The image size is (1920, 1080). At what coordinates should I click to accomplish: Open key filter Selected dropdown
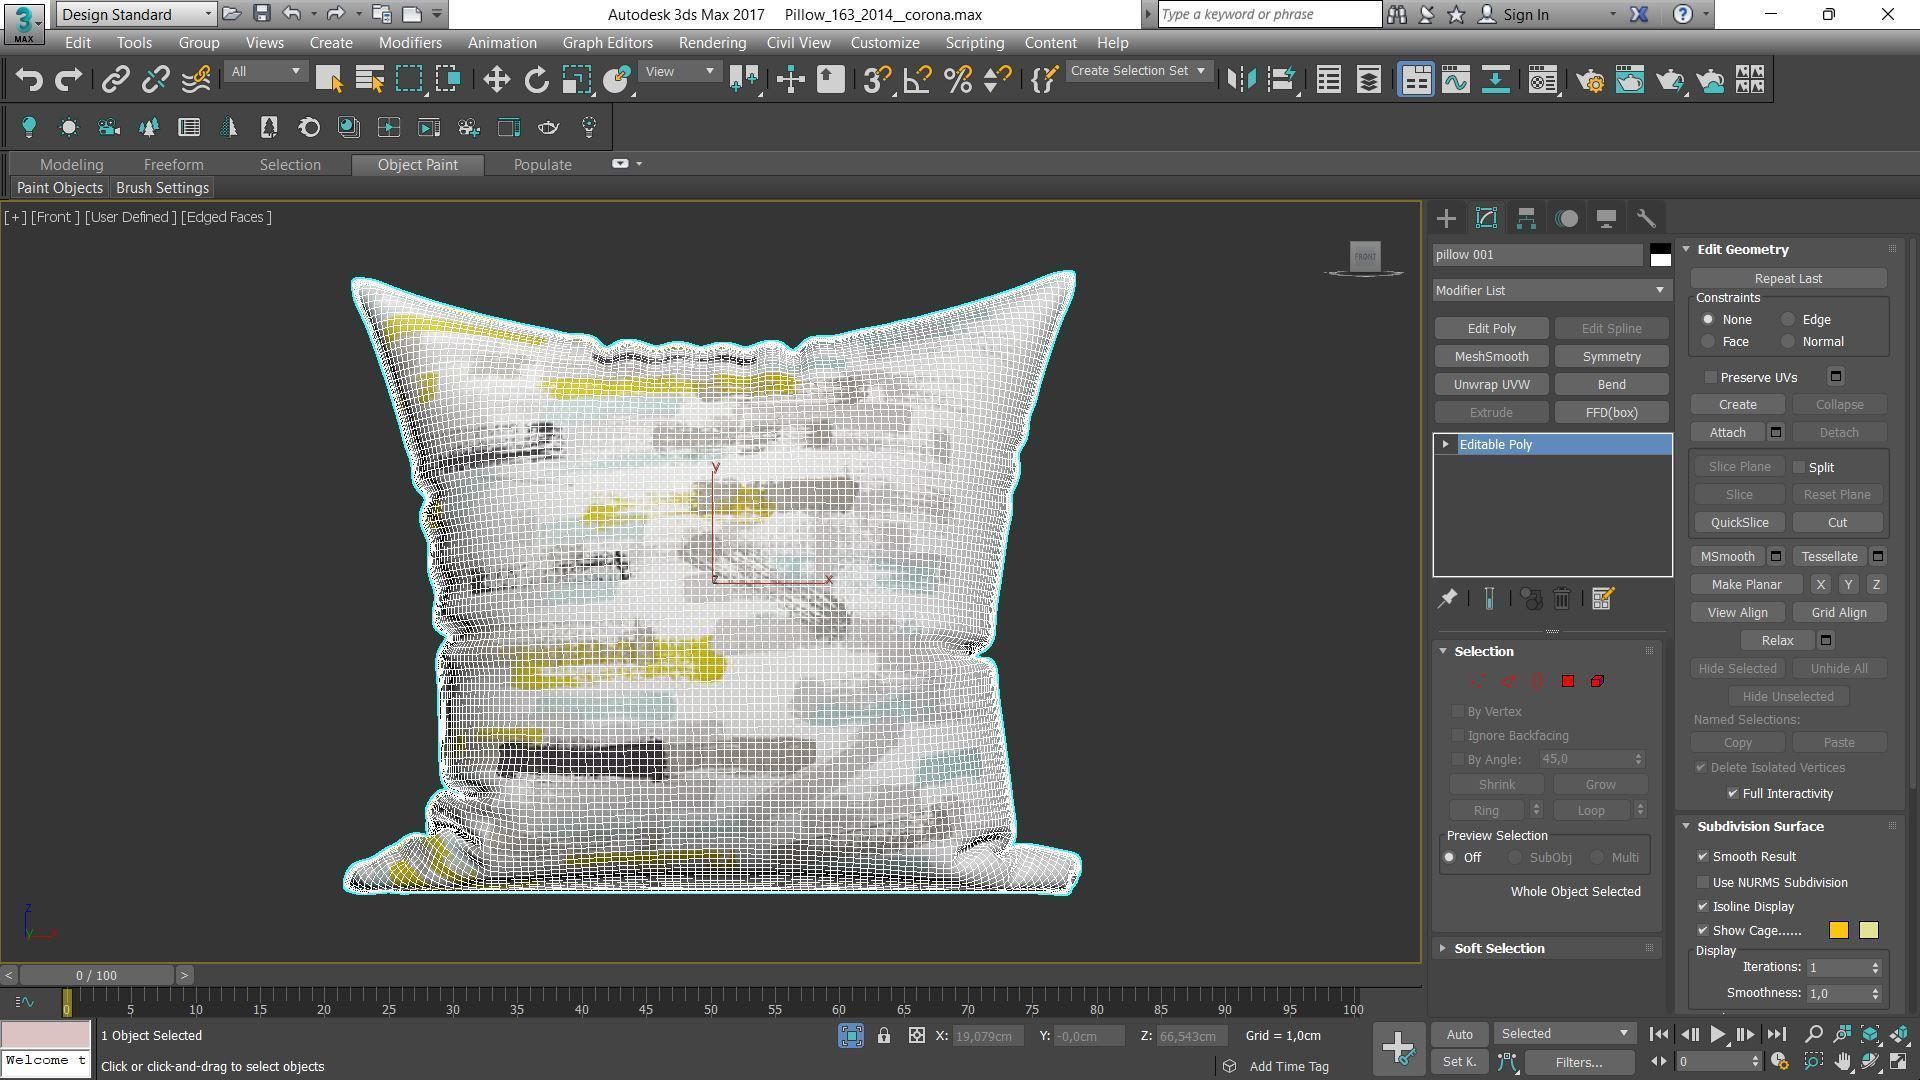(x=1564, y=1034)
